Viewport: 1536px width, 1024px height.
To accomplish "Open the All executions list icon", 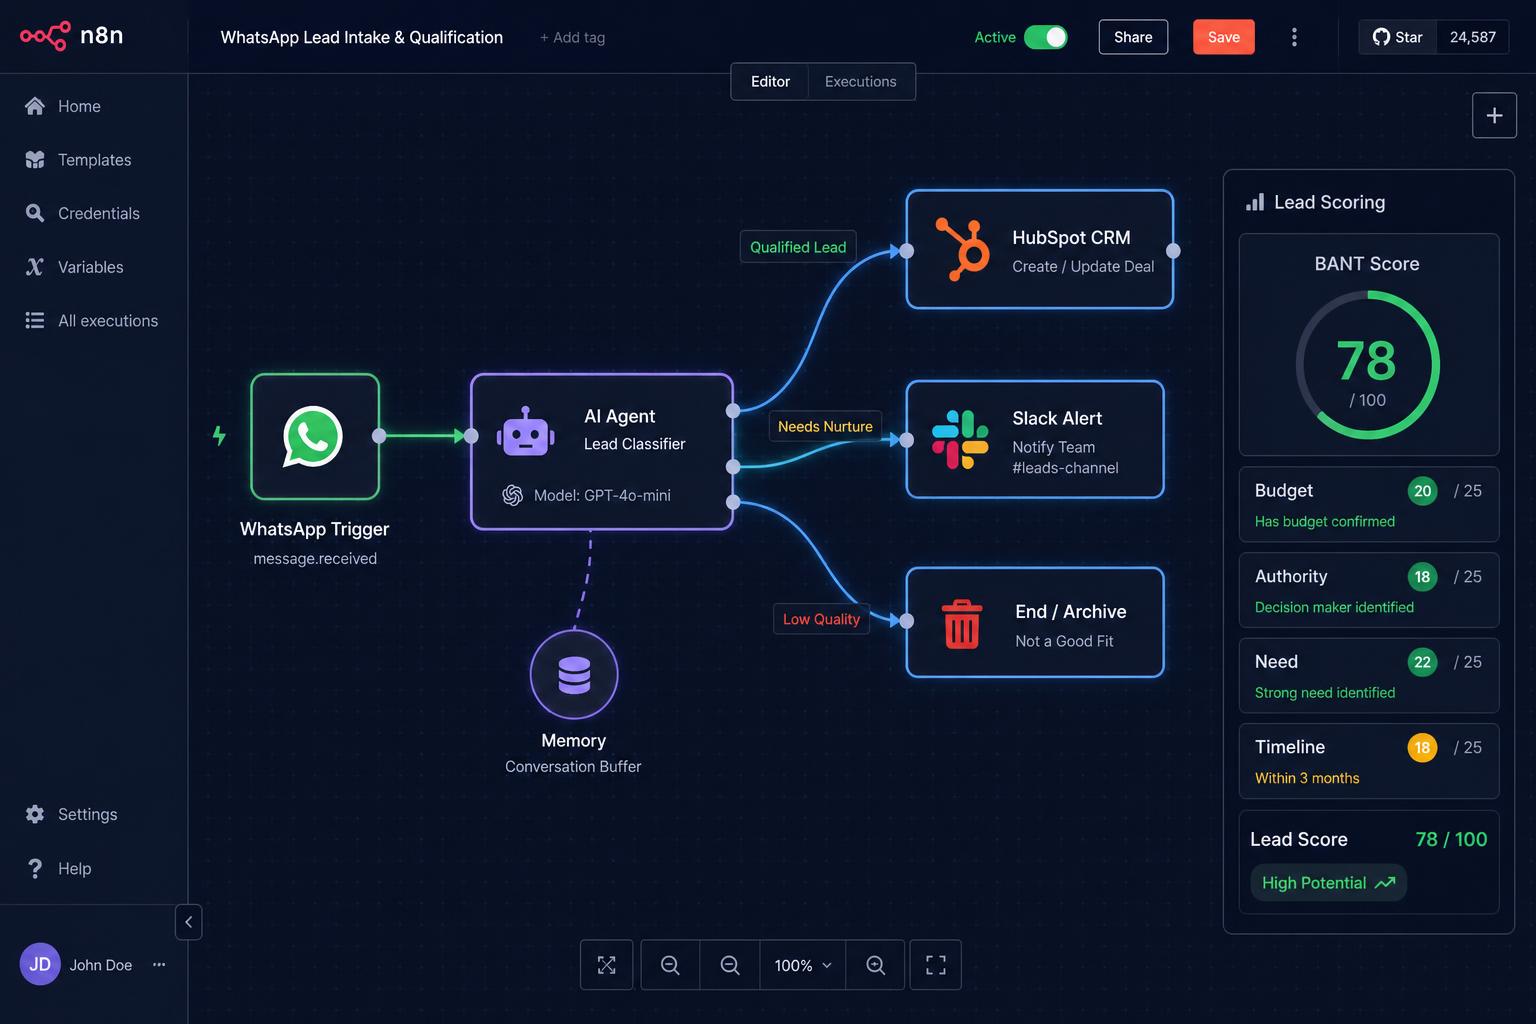I will [35, 320].
